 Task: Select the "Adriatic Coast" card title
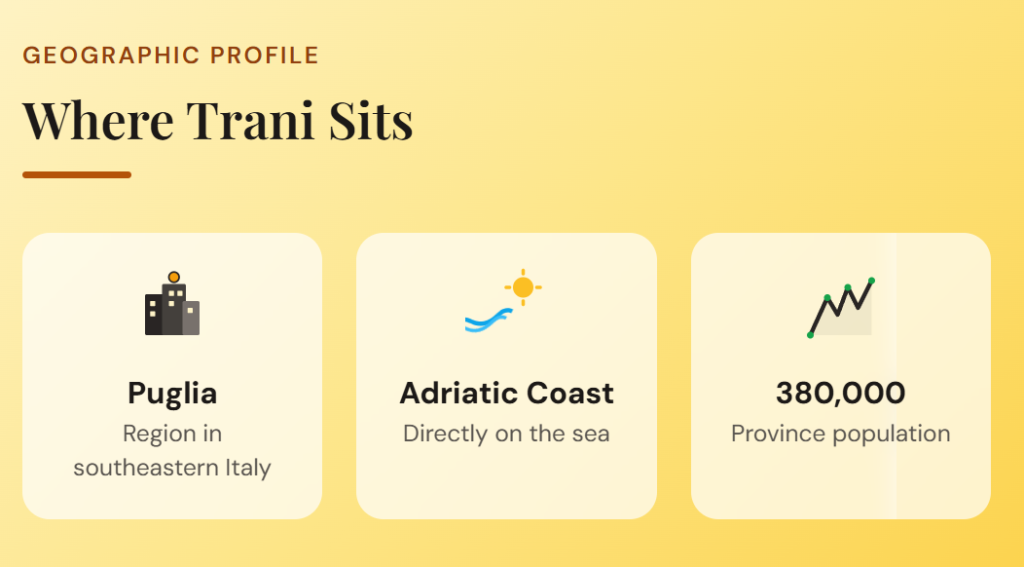pos(506,393)
